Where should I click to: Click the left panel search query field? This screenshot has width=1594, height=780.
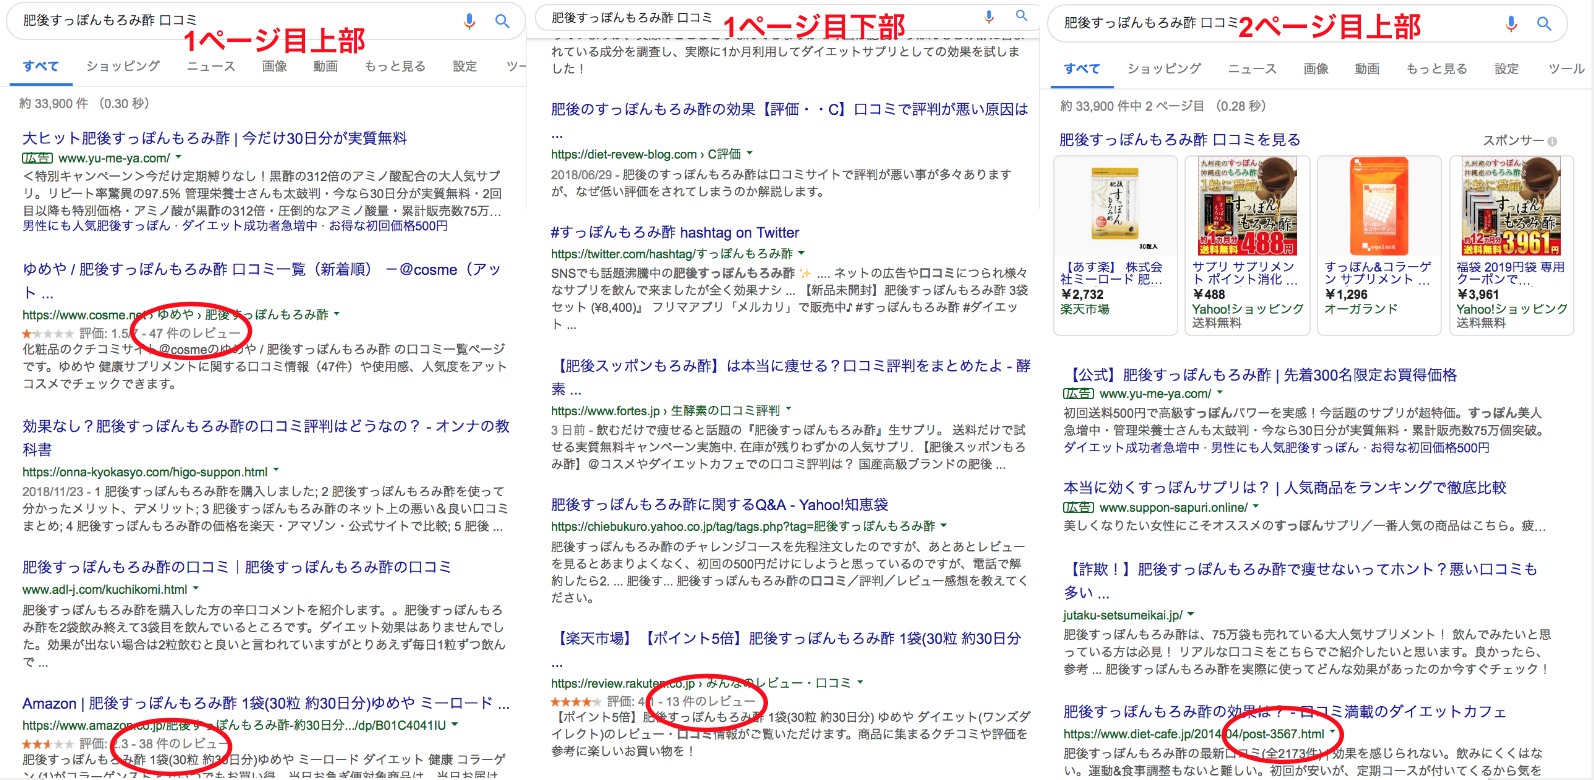click(x=235, y=20)
